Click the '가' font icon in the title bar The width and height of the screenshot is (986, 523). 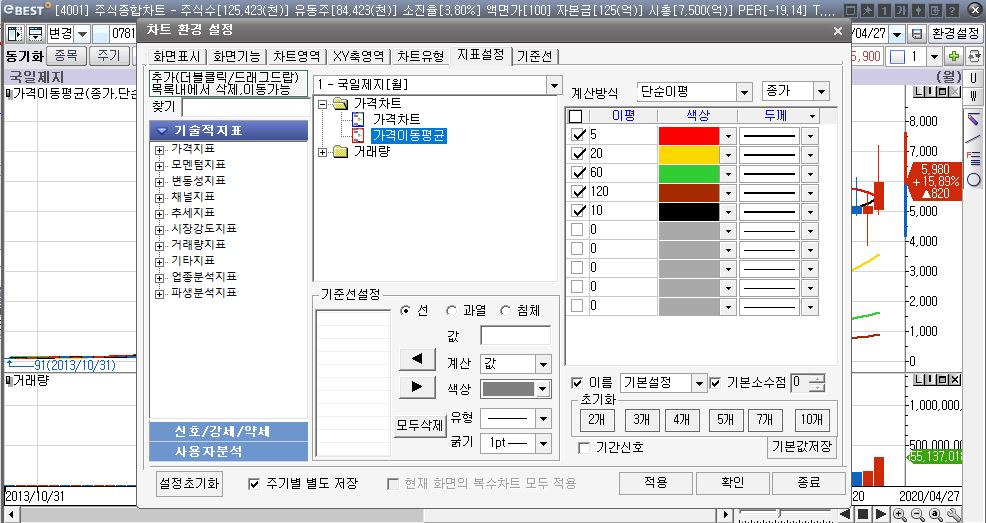pyautogui.click(x=901, y=11)
